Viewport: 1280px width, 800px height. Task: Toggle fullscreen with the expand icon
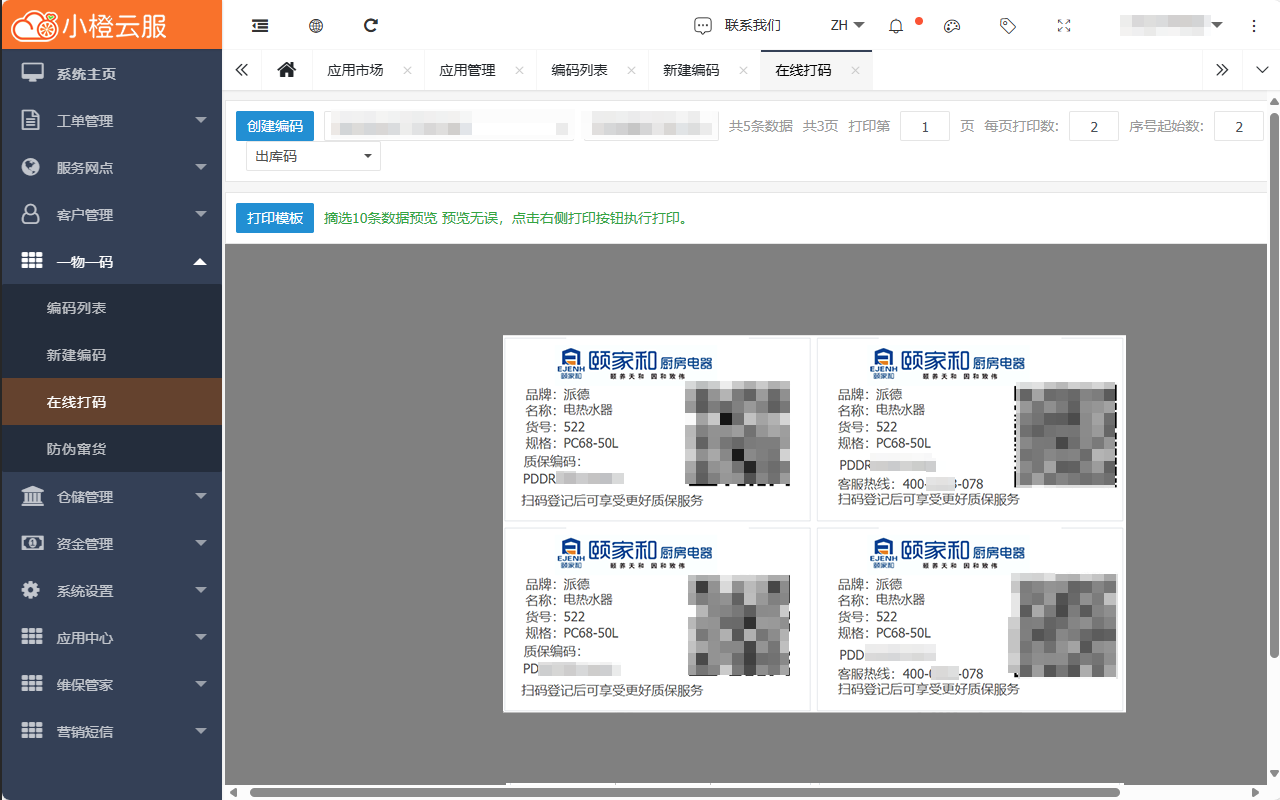[x=1064, y=26]
